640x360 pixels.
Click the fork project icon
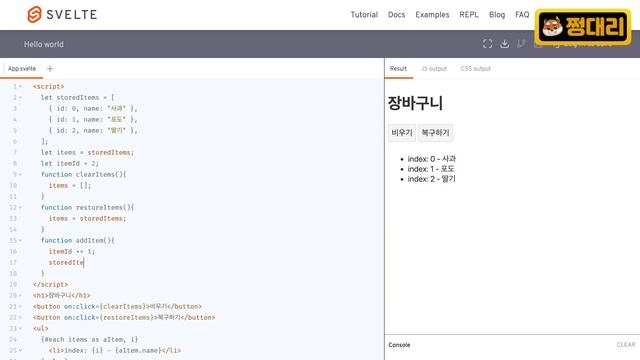tap(521, 44)
